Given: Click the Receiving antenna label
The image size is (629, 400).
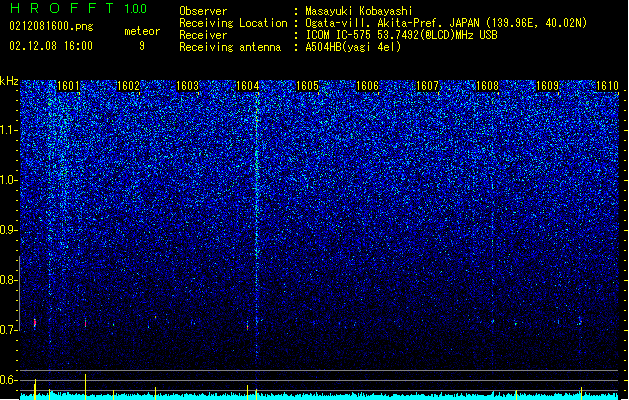Looking at the screenshot, I should coord(230,47).
